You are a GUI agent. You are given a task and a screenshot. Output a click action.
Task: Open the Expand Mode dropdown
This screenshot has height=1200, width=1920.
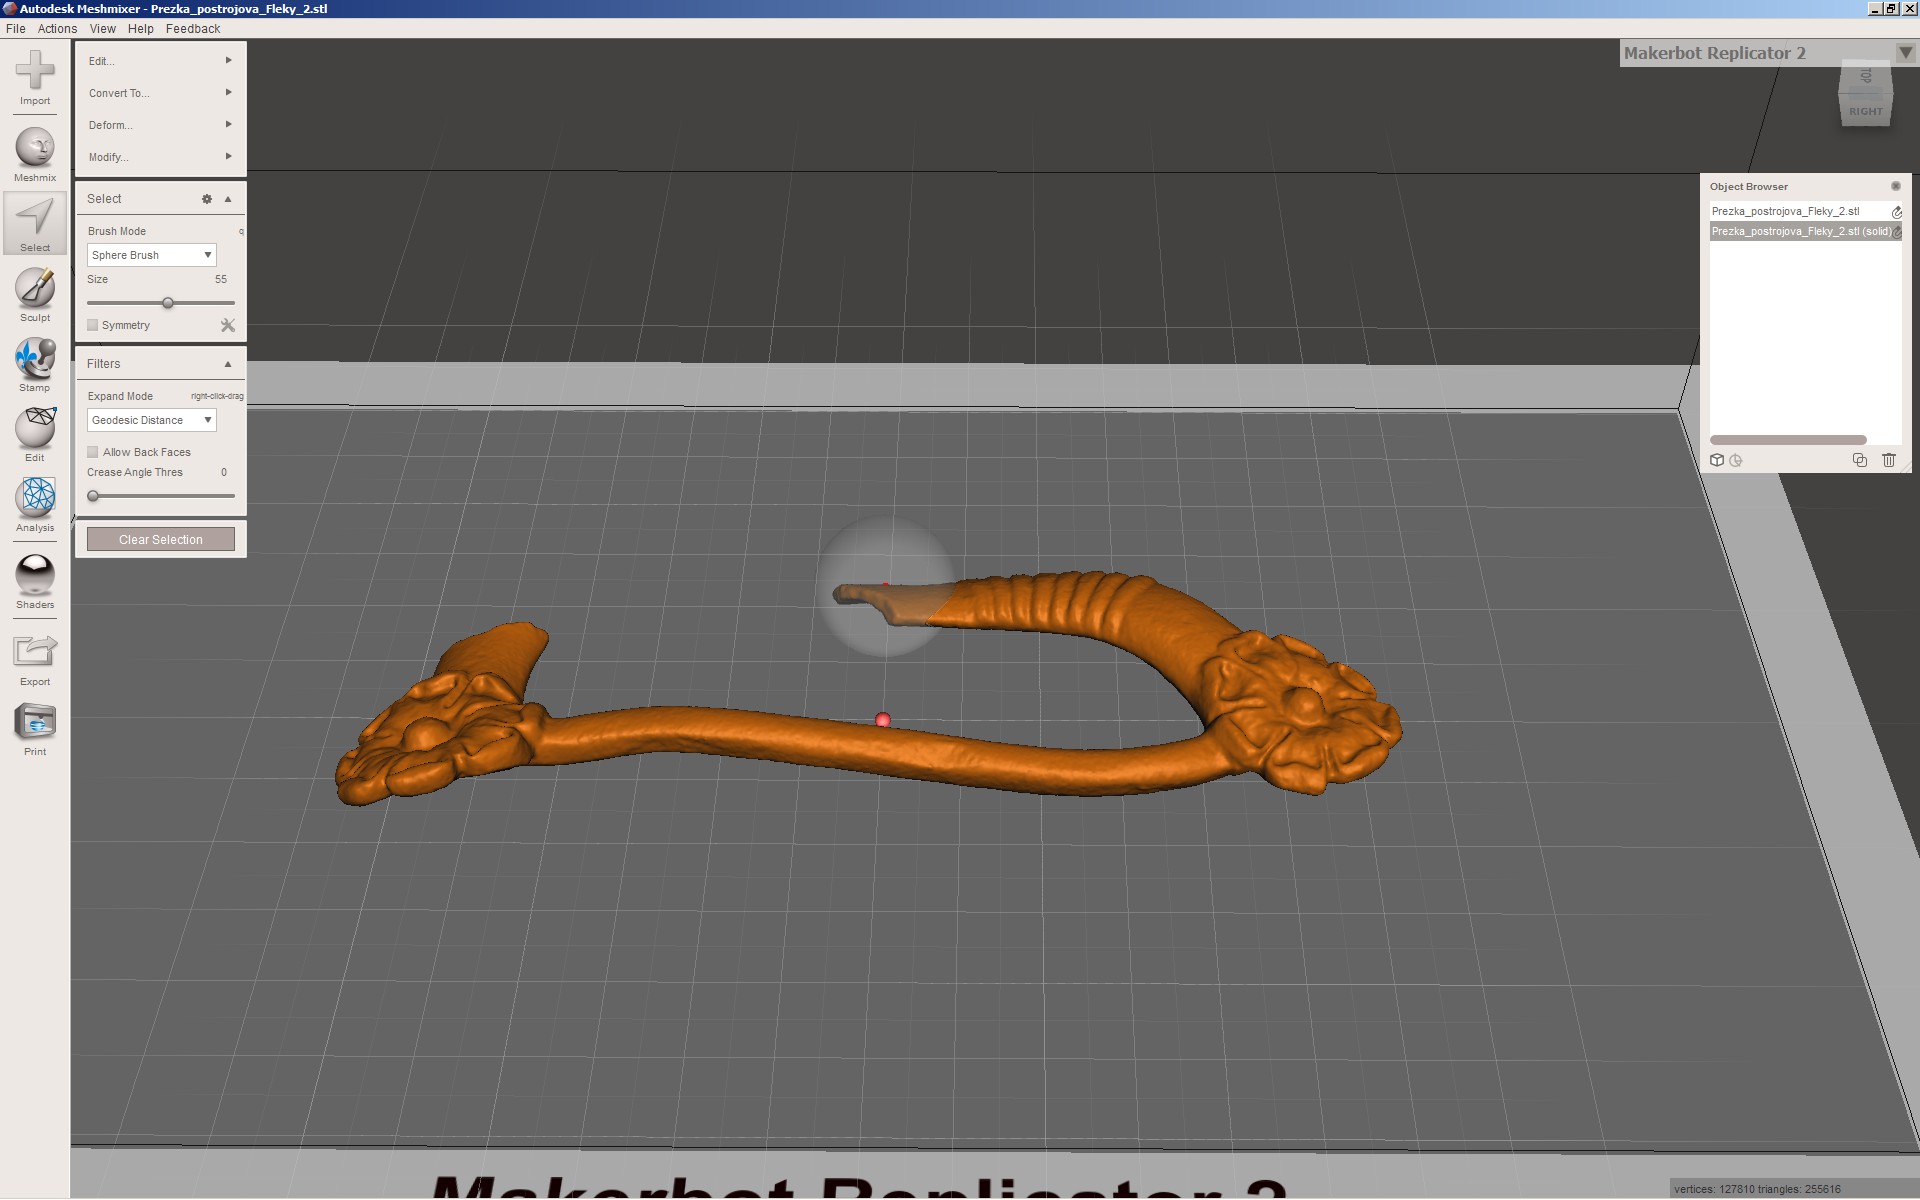pyautogui.click(x=151, y=420)
